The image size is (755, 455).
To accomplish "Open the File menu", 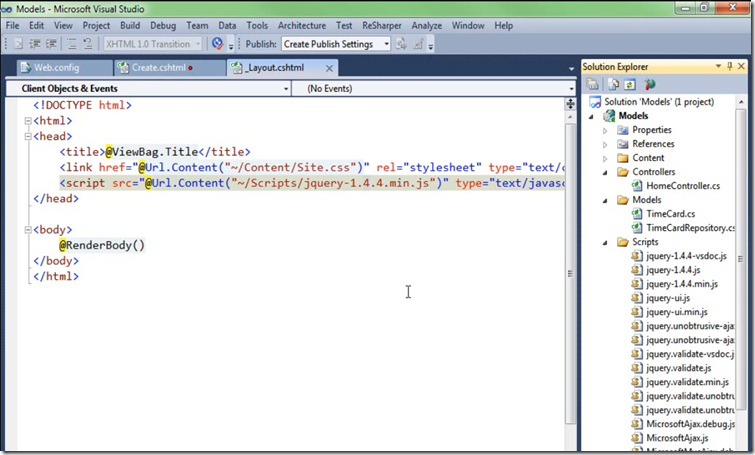I will 13,26.
